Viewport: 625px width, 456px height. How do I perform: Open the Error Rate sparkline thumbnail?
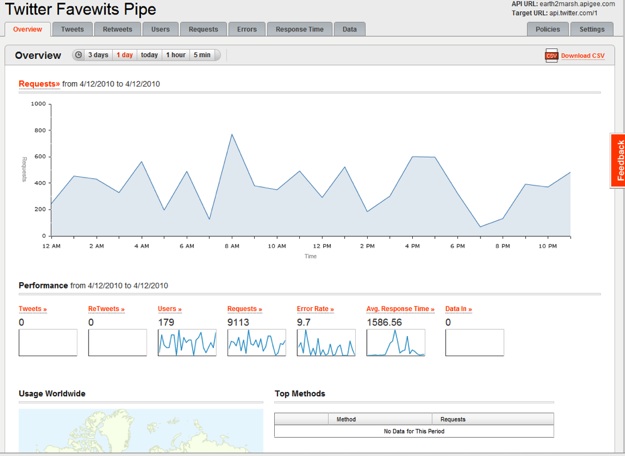[326, 343]
